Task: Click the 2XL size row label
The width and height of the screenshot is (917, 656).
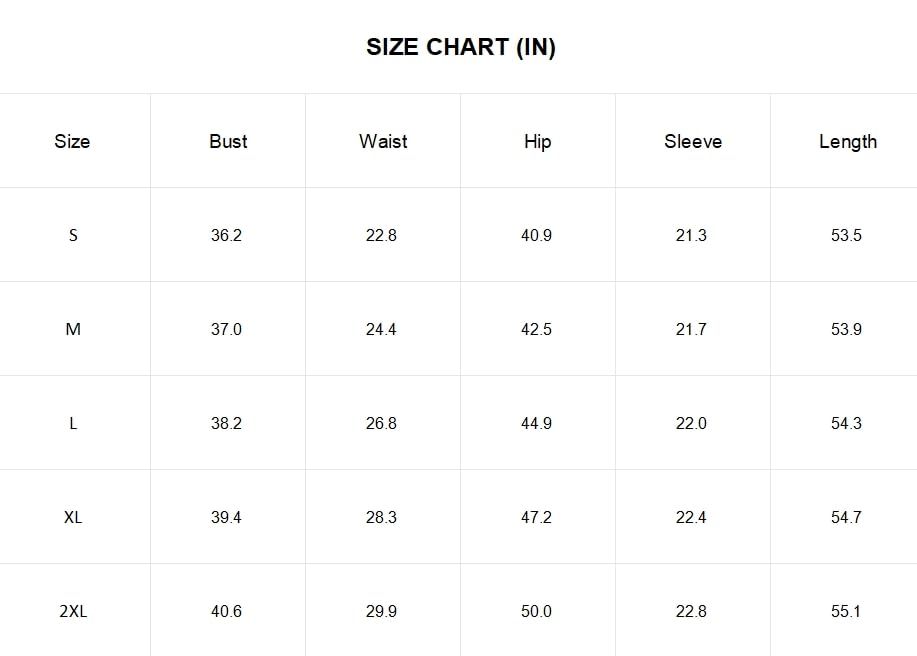Action: pos(73,612)
